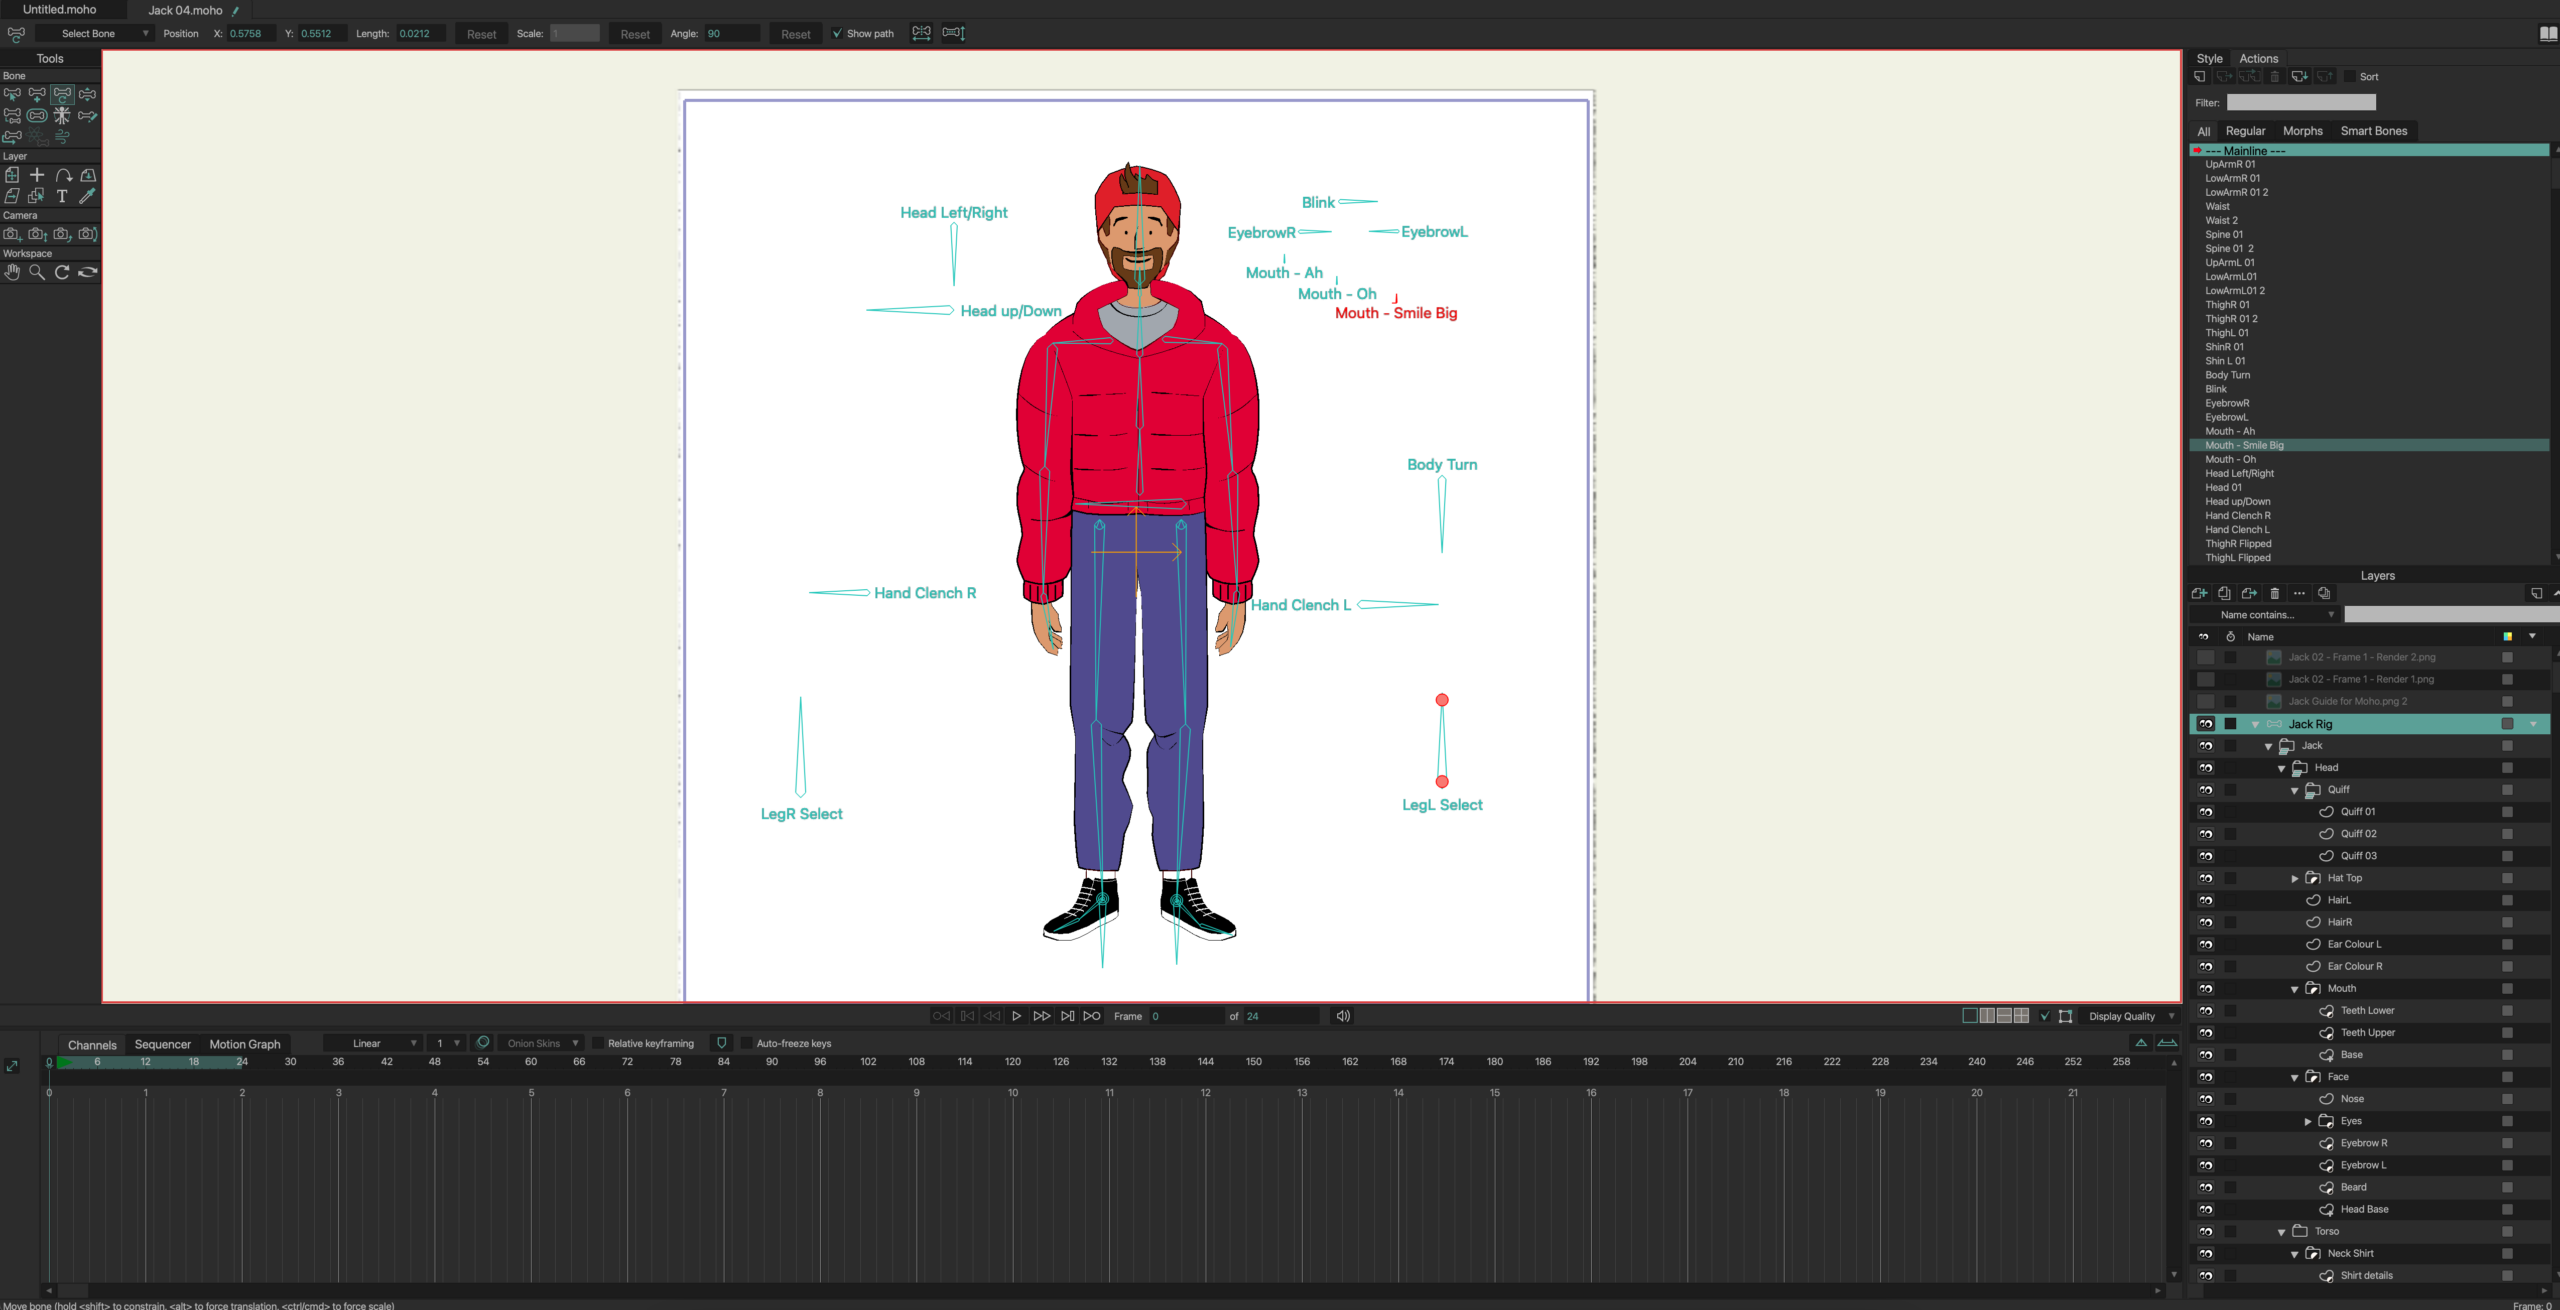The width and height of the screenshot is (2560, 1310).
Task: Select the Eyedropper tool
Action: pos(87,196)
